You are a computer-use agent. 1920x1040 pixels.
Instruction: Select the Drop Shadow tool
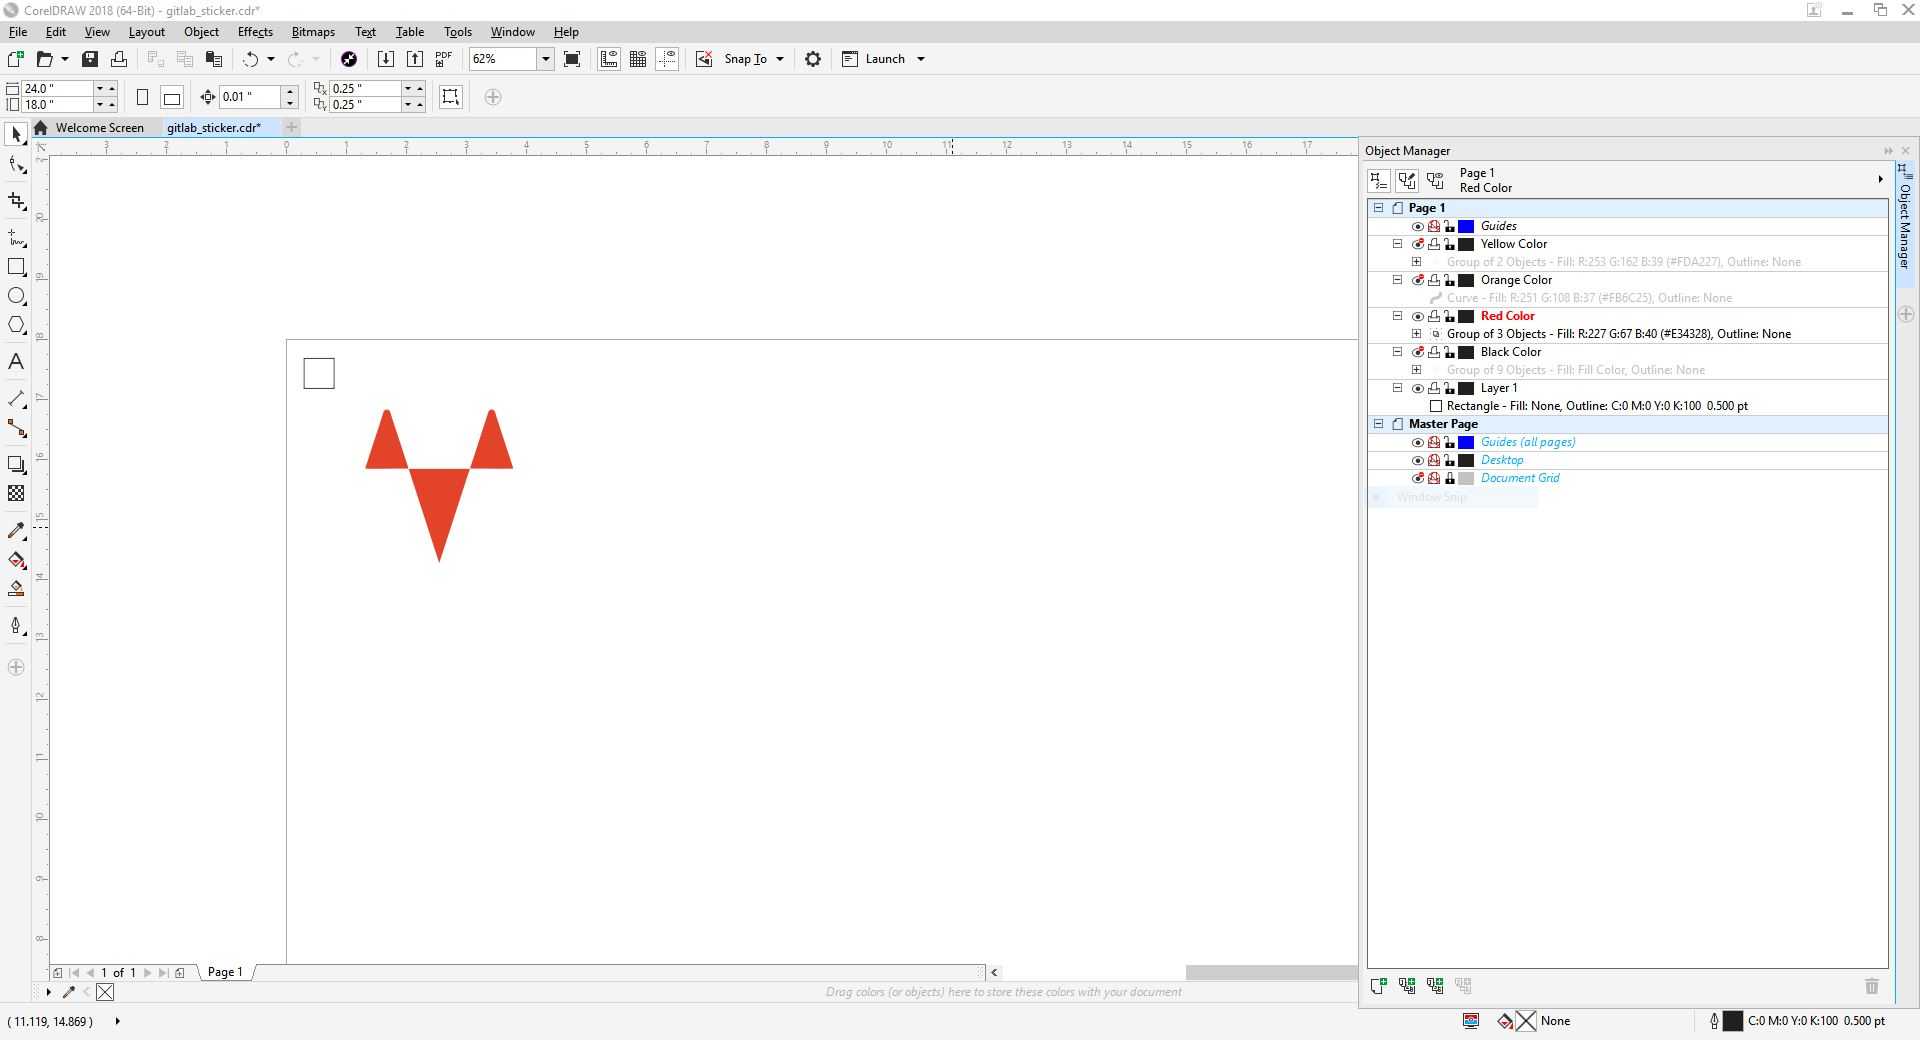16,464
